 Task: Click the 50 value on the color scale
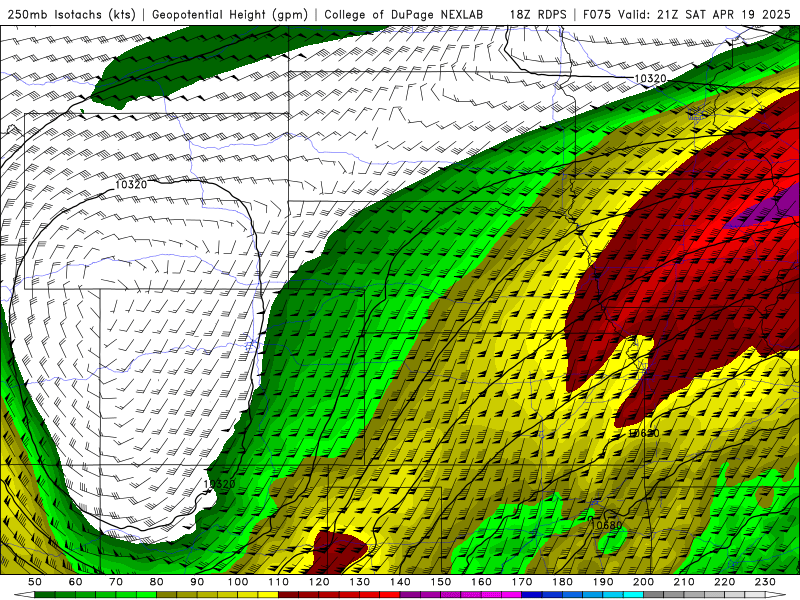tap(35, 582)
